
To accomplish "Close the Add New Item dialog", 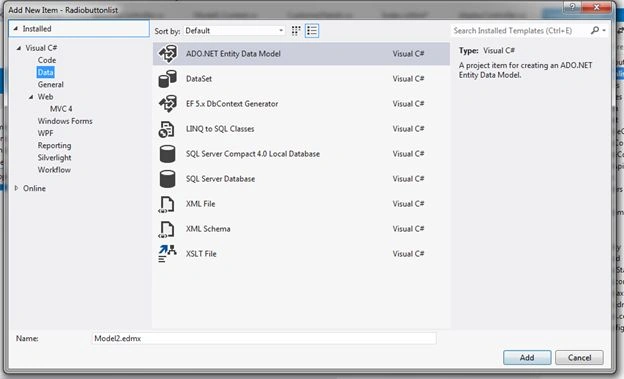I will pyautogui.click(x=596, y=7).
